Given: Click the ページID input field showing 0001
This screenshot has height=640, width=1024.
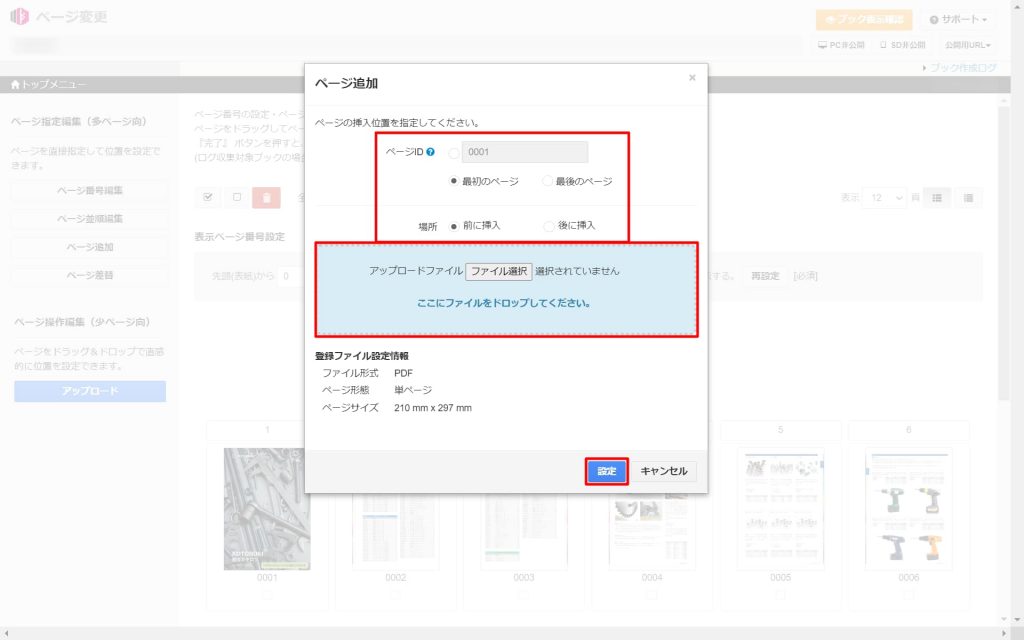Looking at the screenshot, I should 524,153.
